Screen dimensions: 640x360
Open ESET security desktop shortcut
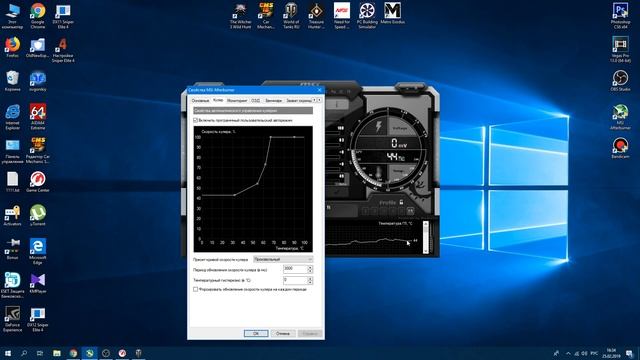pyautogui.click(x=12, y=285)
